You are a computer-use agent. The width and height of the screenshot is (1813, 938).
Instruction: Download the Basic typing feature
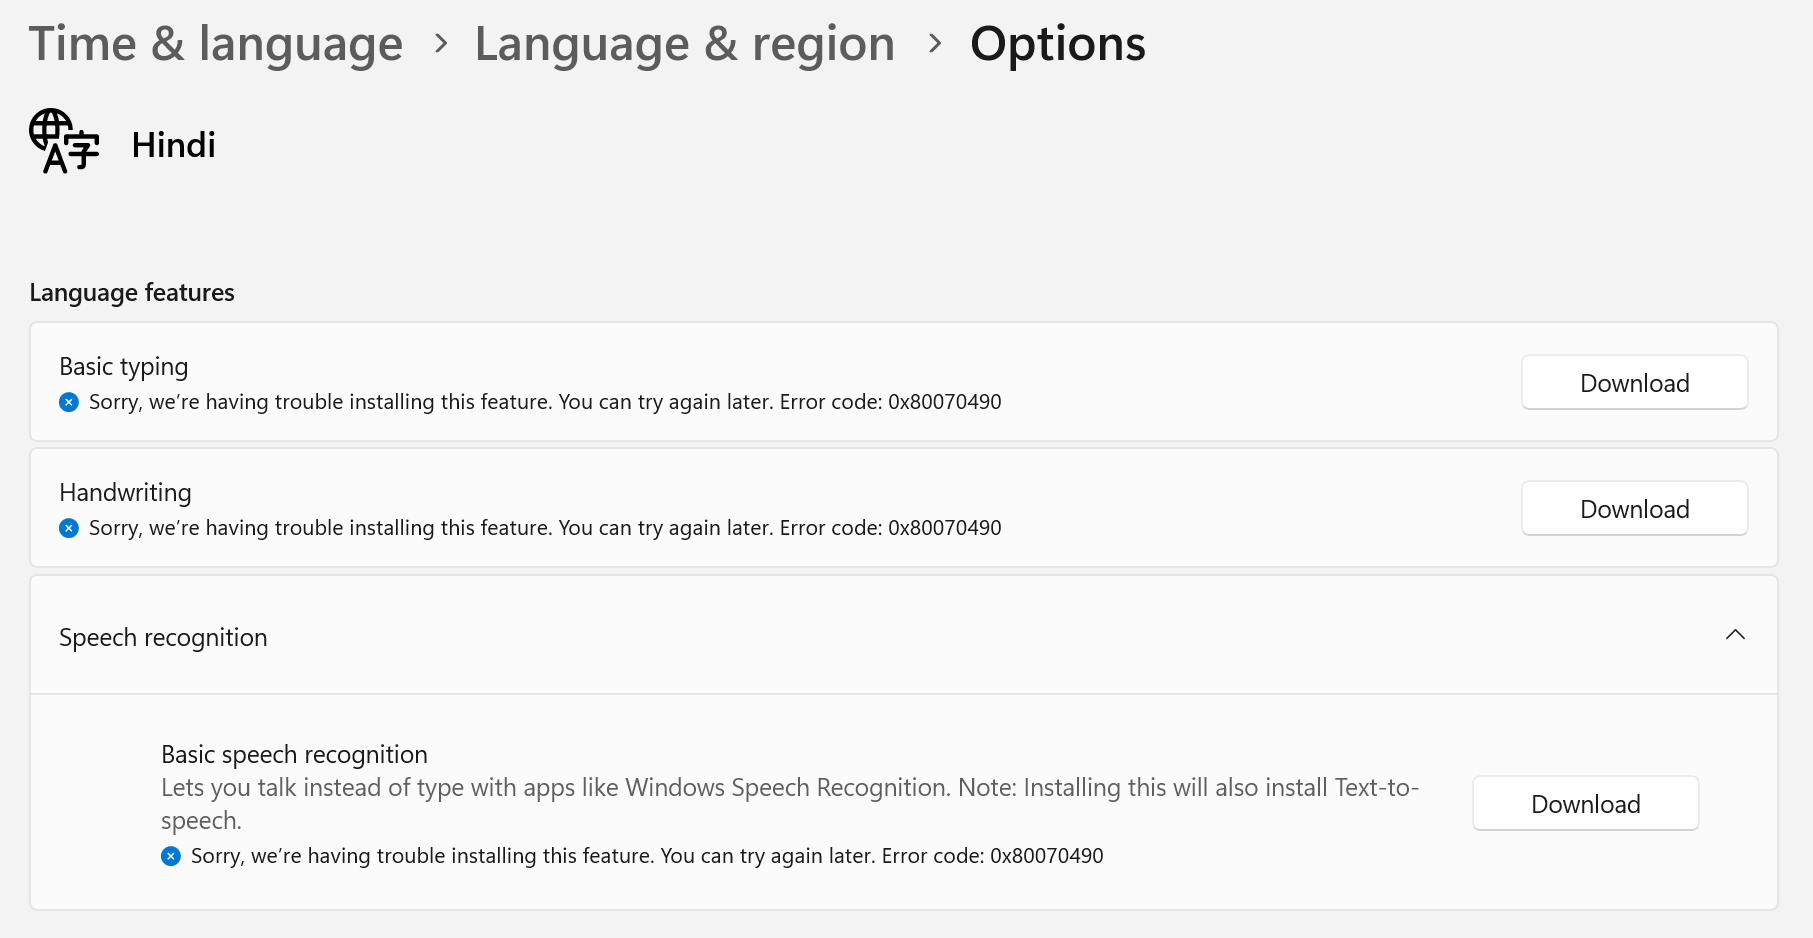tap(1634, 383)
